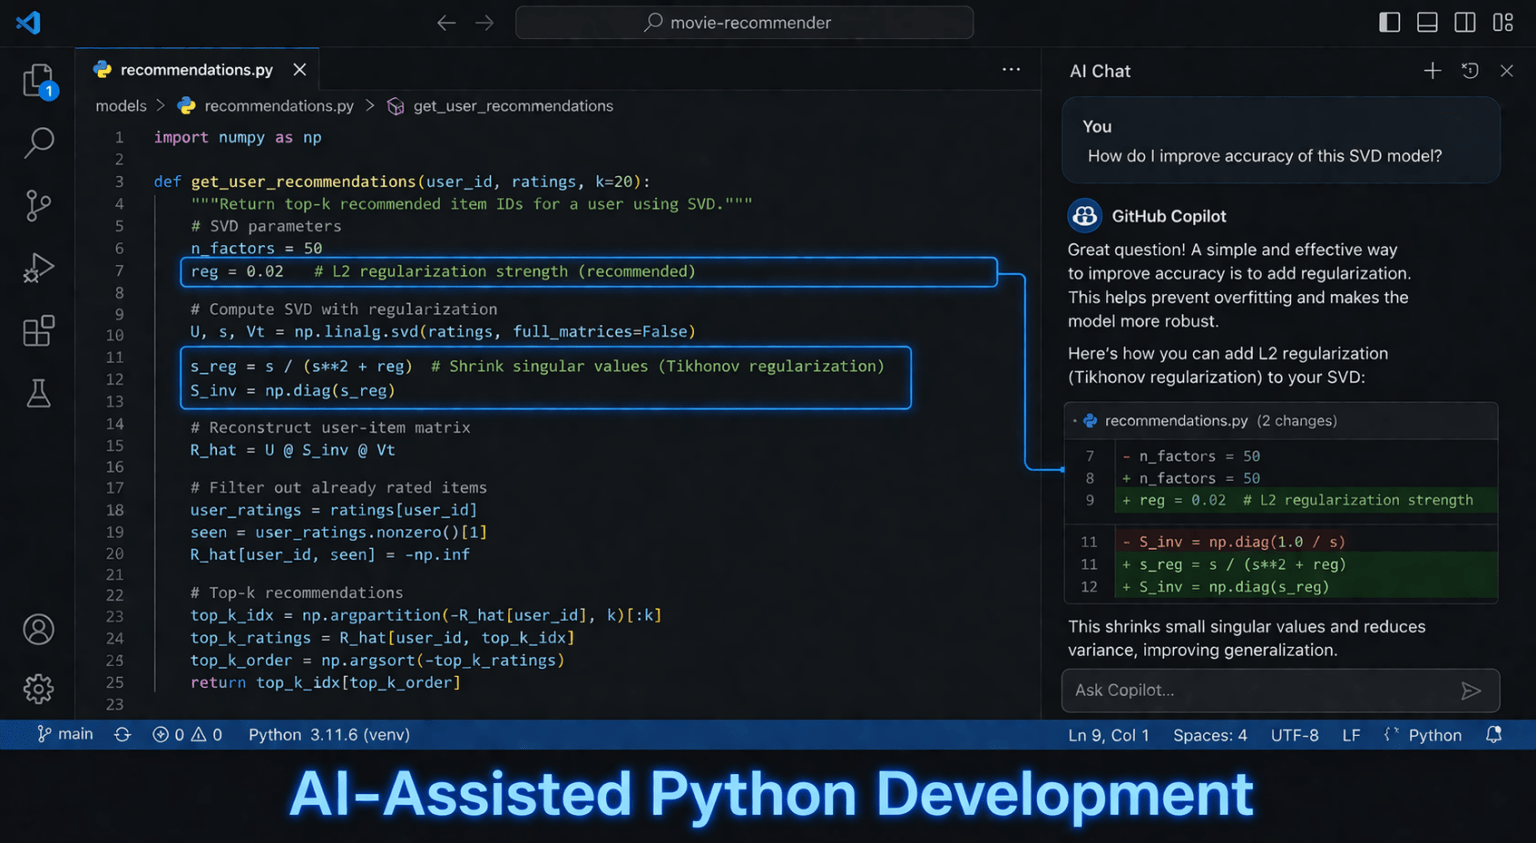The width and height of the screenshot is (1536, 843).
Task: Click the GitHub Copilot avatar icon
Action: pos(1085,215)
